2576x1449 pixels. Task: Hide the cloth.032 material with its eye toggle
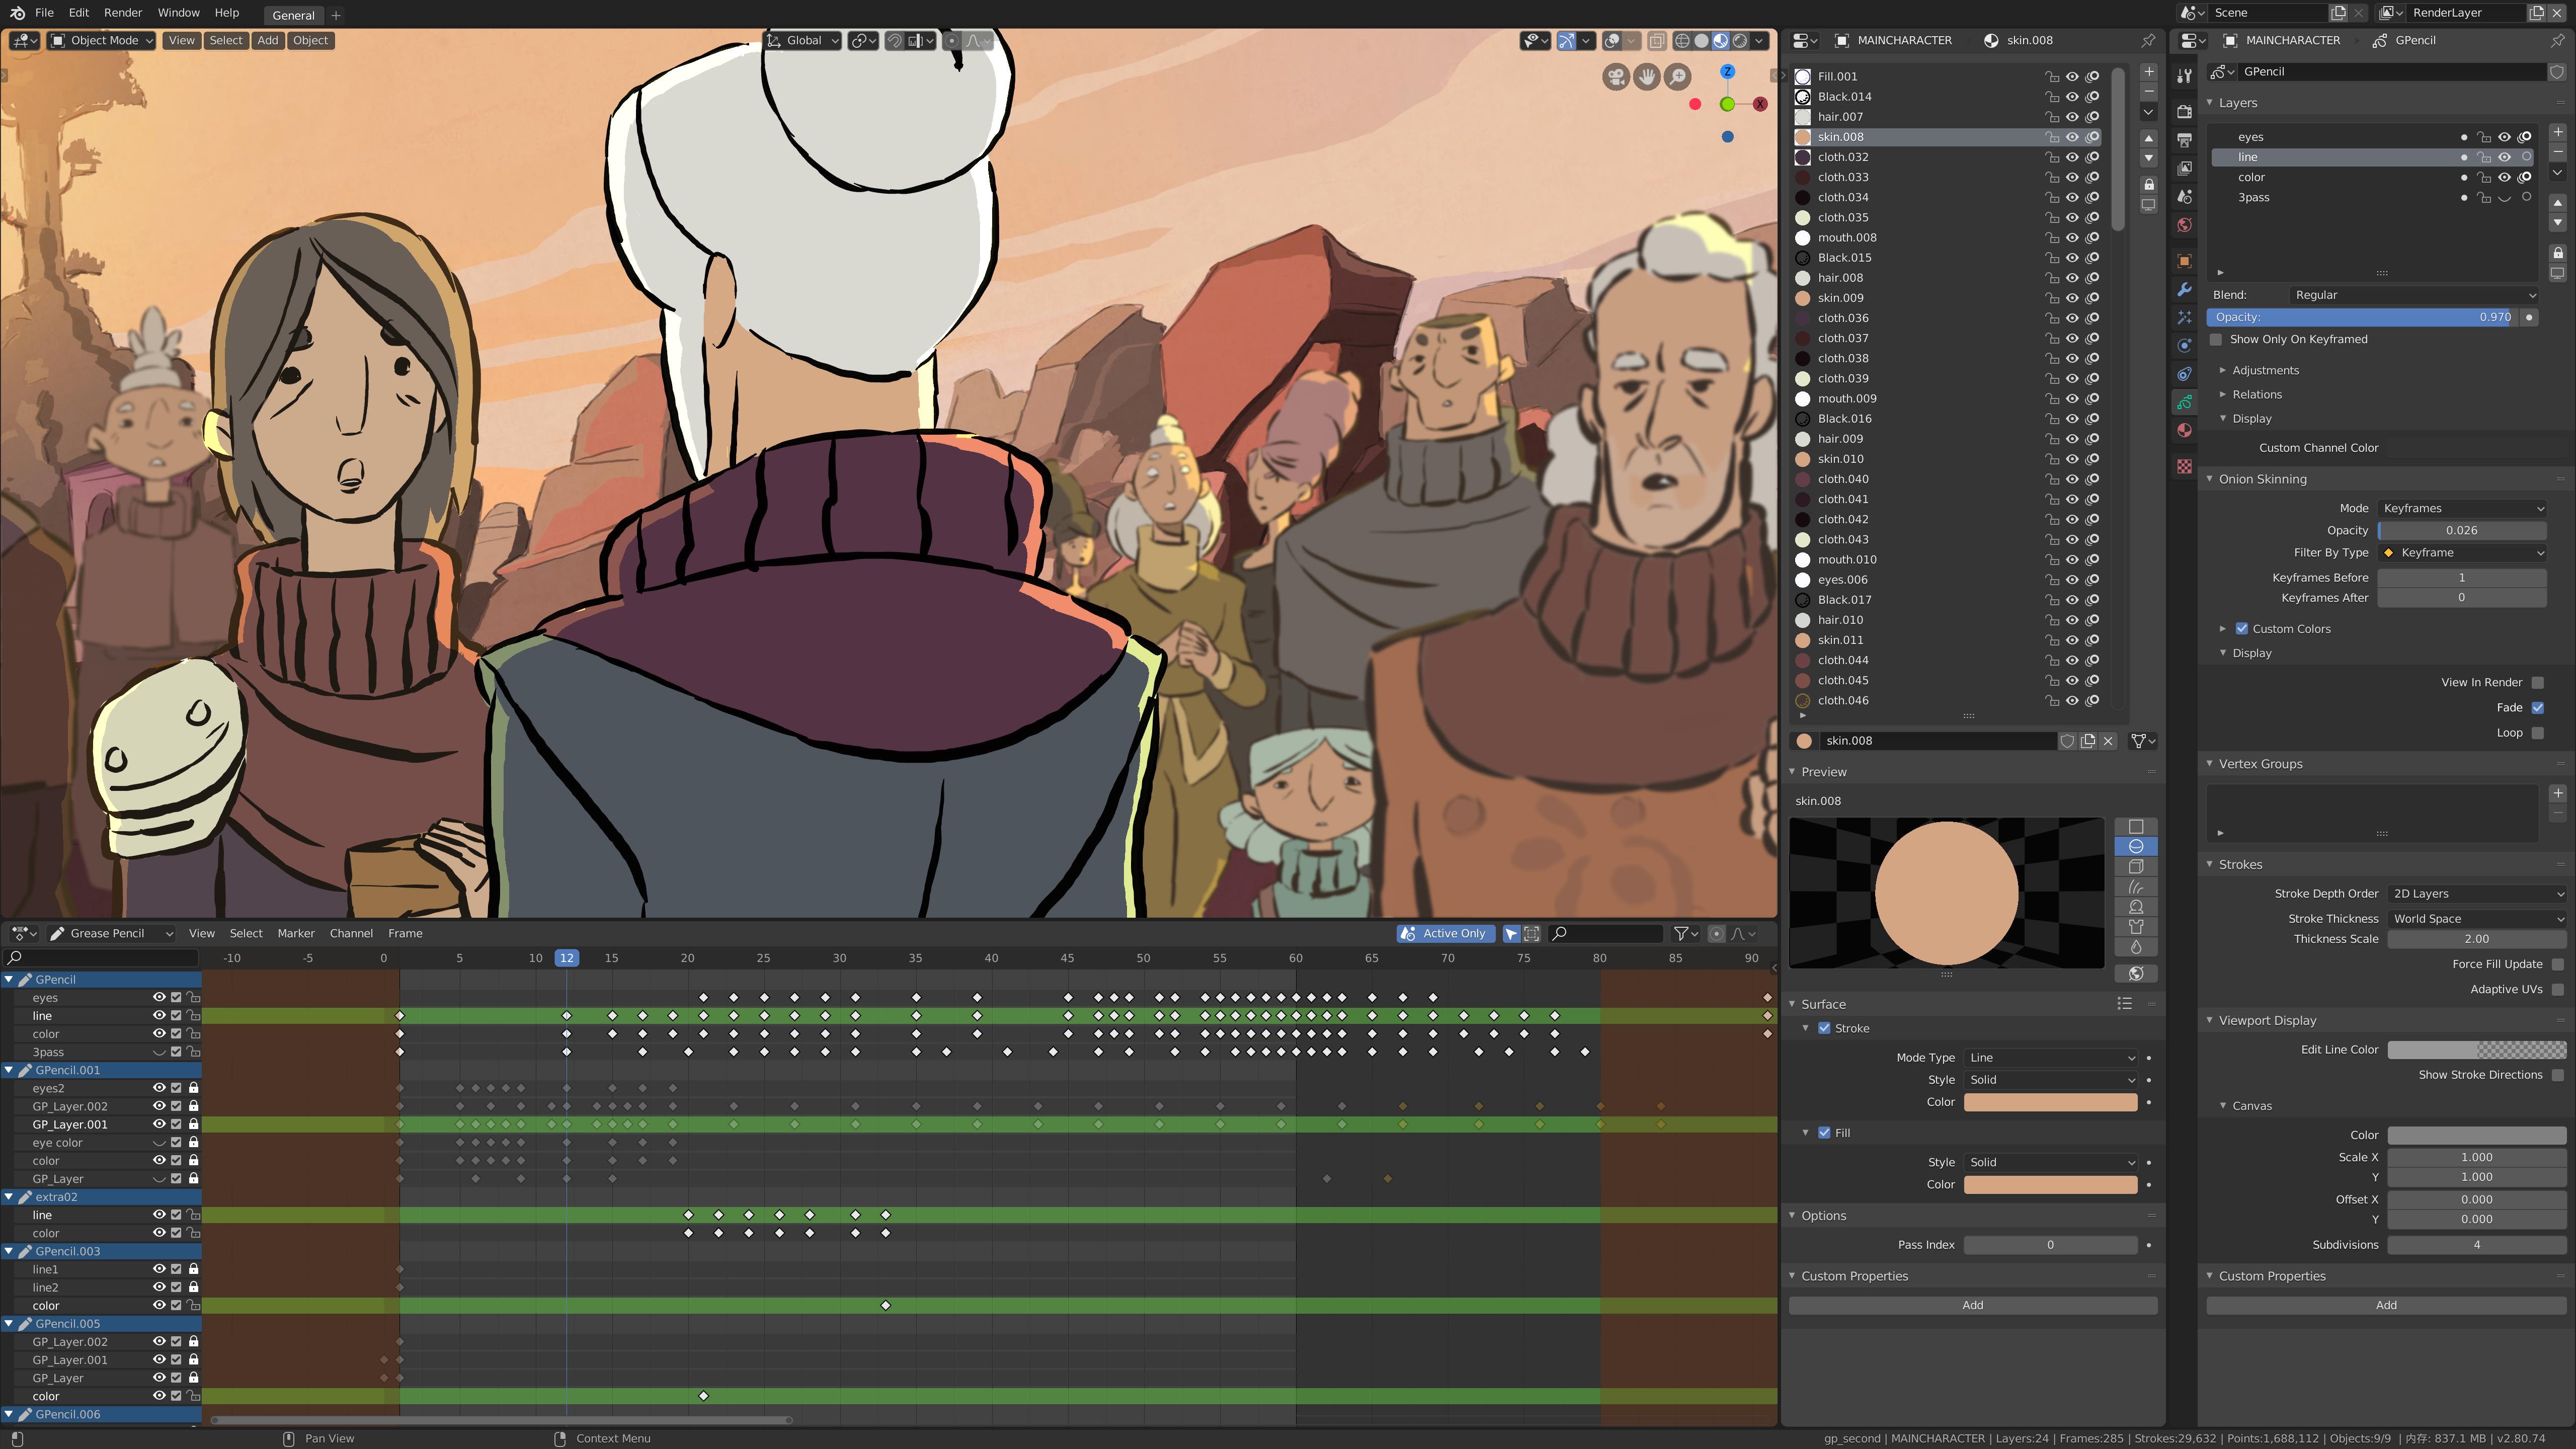[x=2072, y=157]
